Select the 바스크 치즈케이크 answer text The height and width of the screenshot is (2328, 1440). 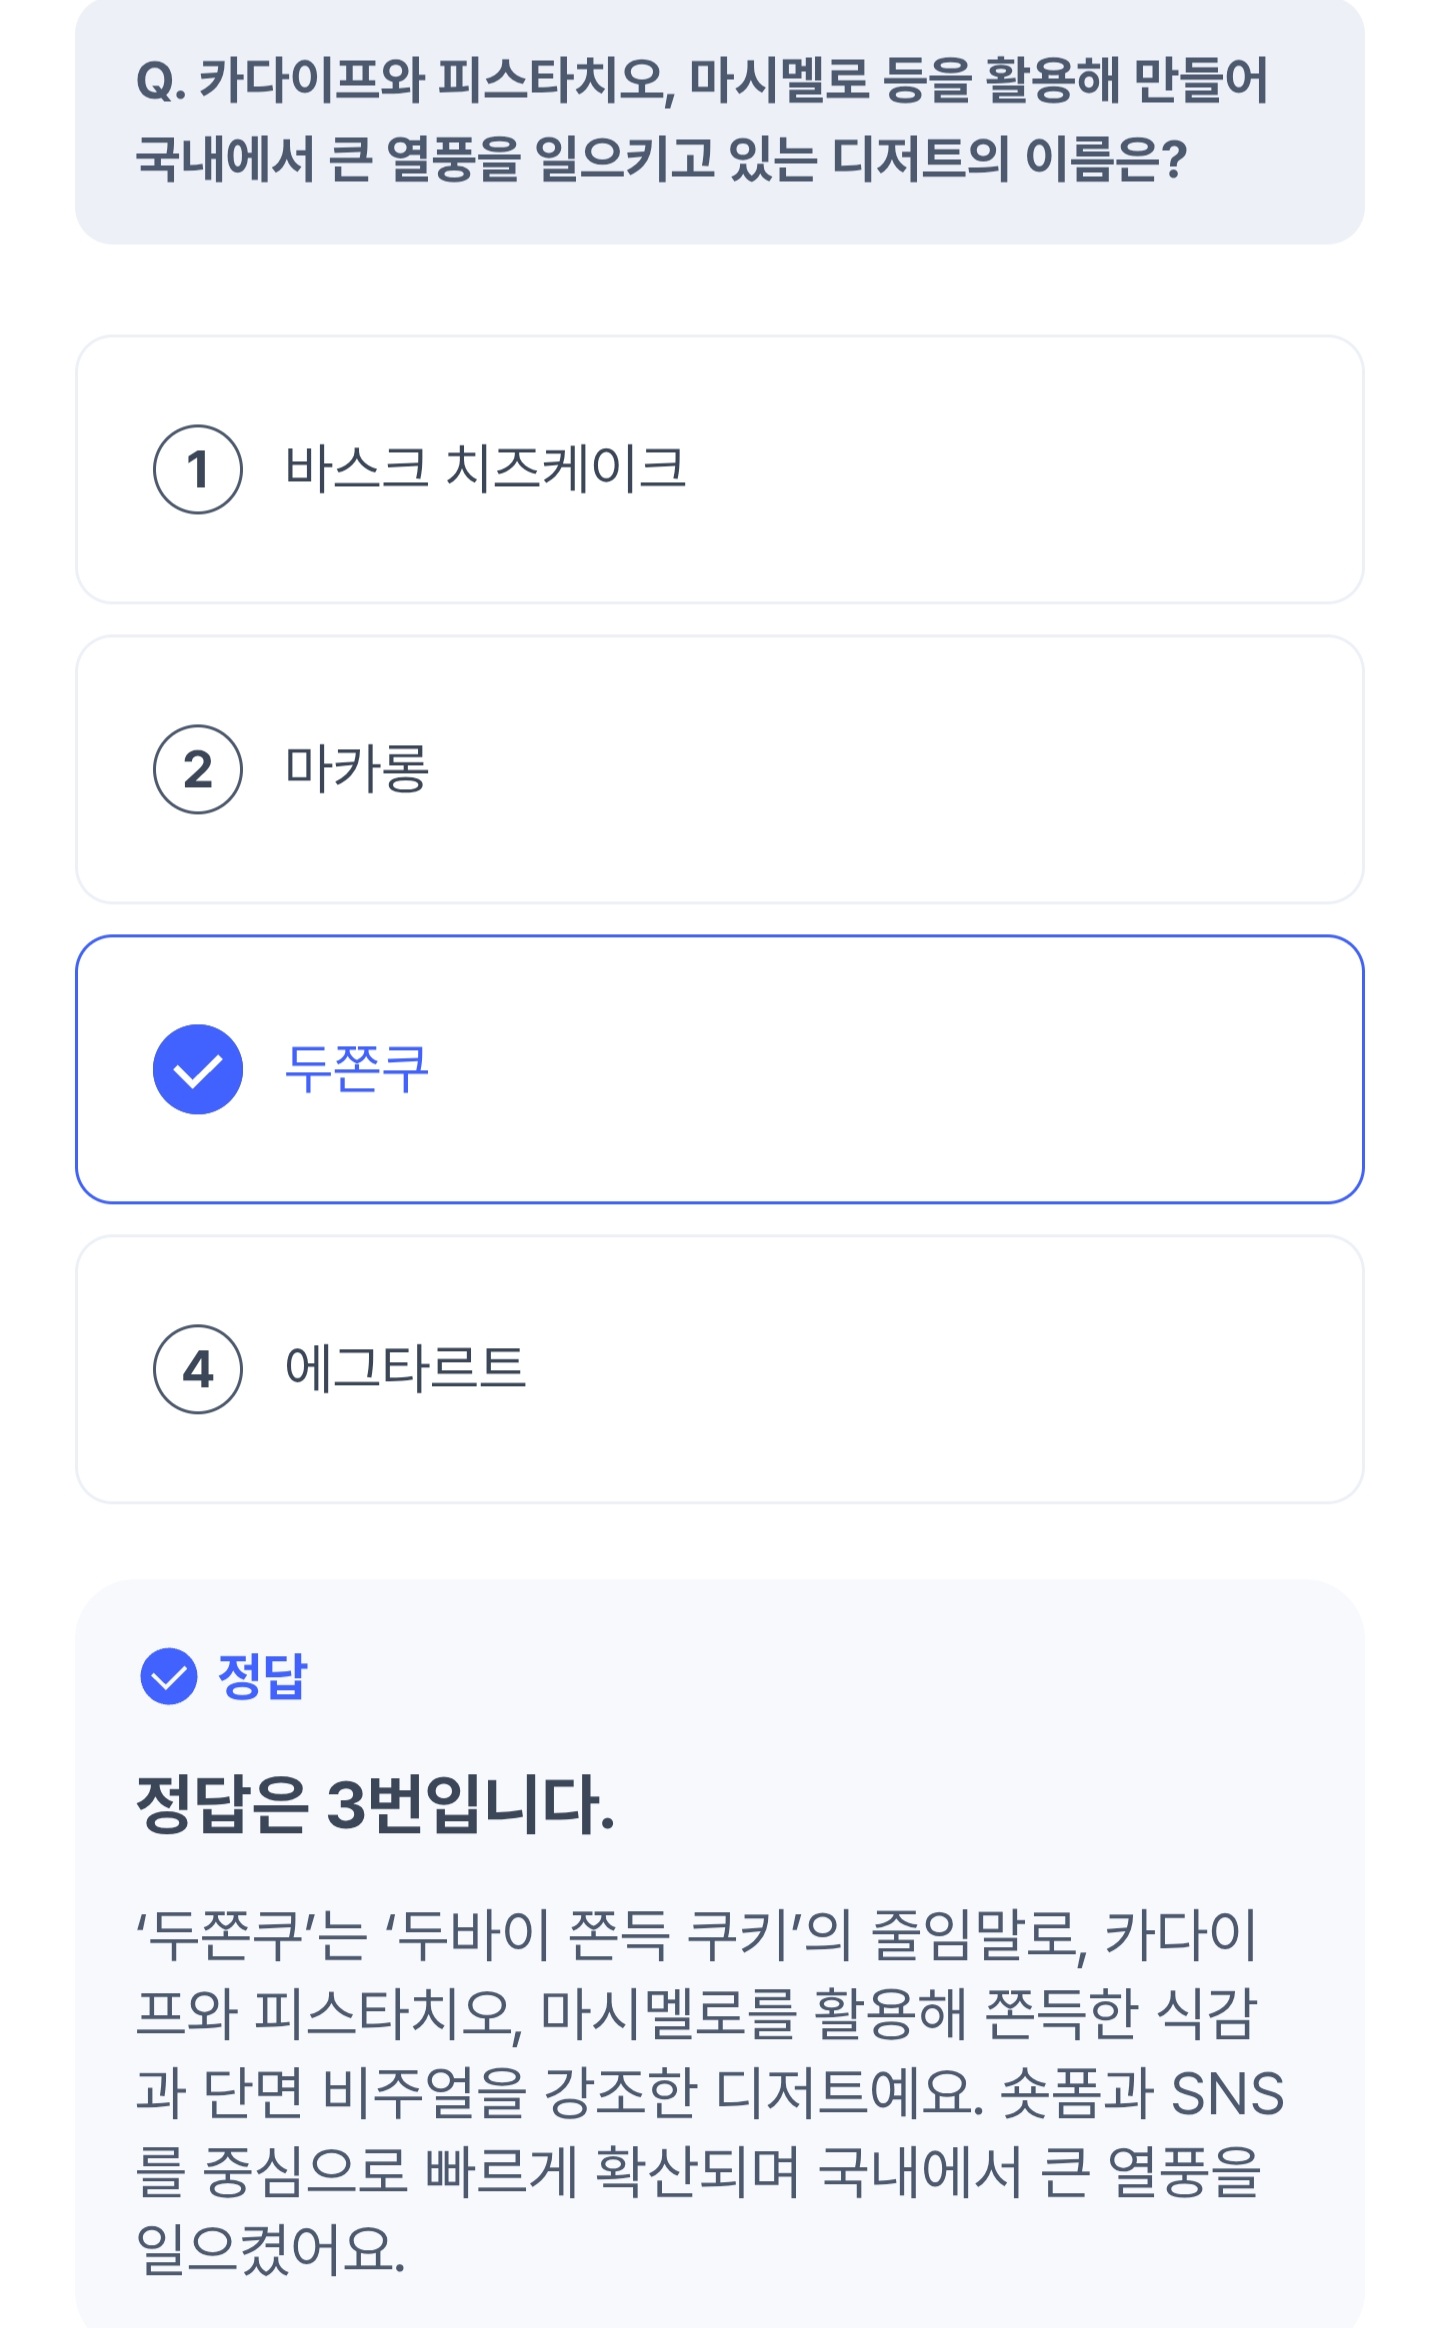tap(485, 469)
